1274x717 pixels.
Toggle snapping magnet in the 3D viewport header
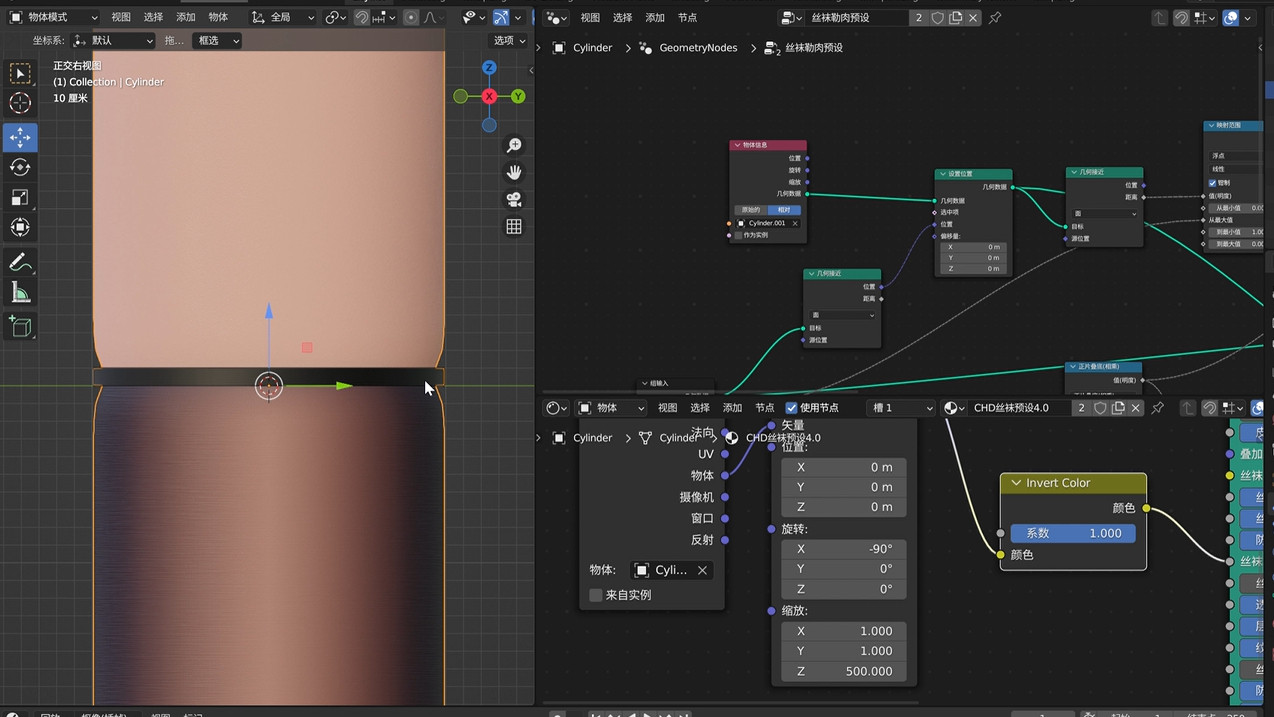pyautogui.click(x=362, y=18)
